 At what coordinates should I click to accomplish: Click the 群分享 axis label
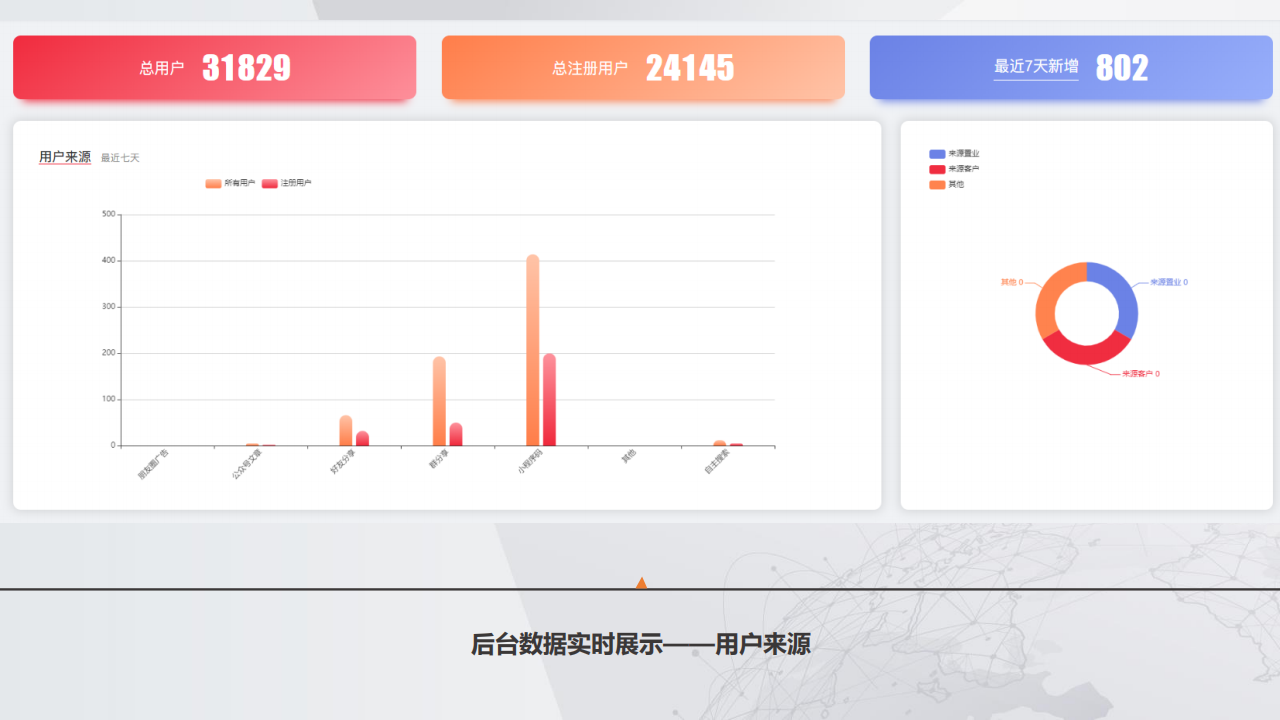tap(439, 461)
